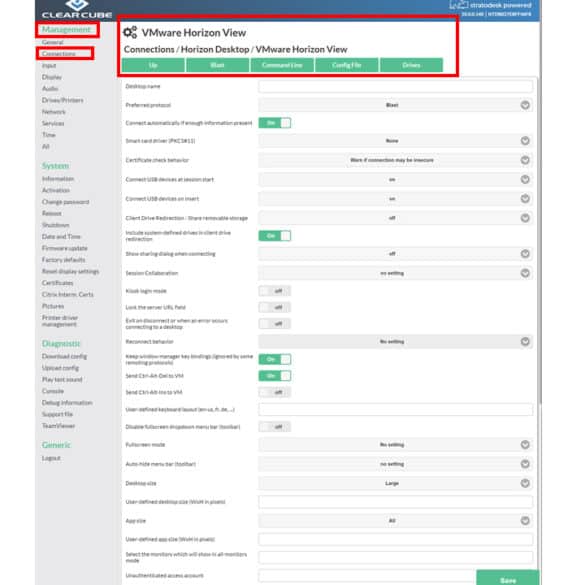Open Firmware update under System
Screen dimensions: 585x585
pos(65,248)
